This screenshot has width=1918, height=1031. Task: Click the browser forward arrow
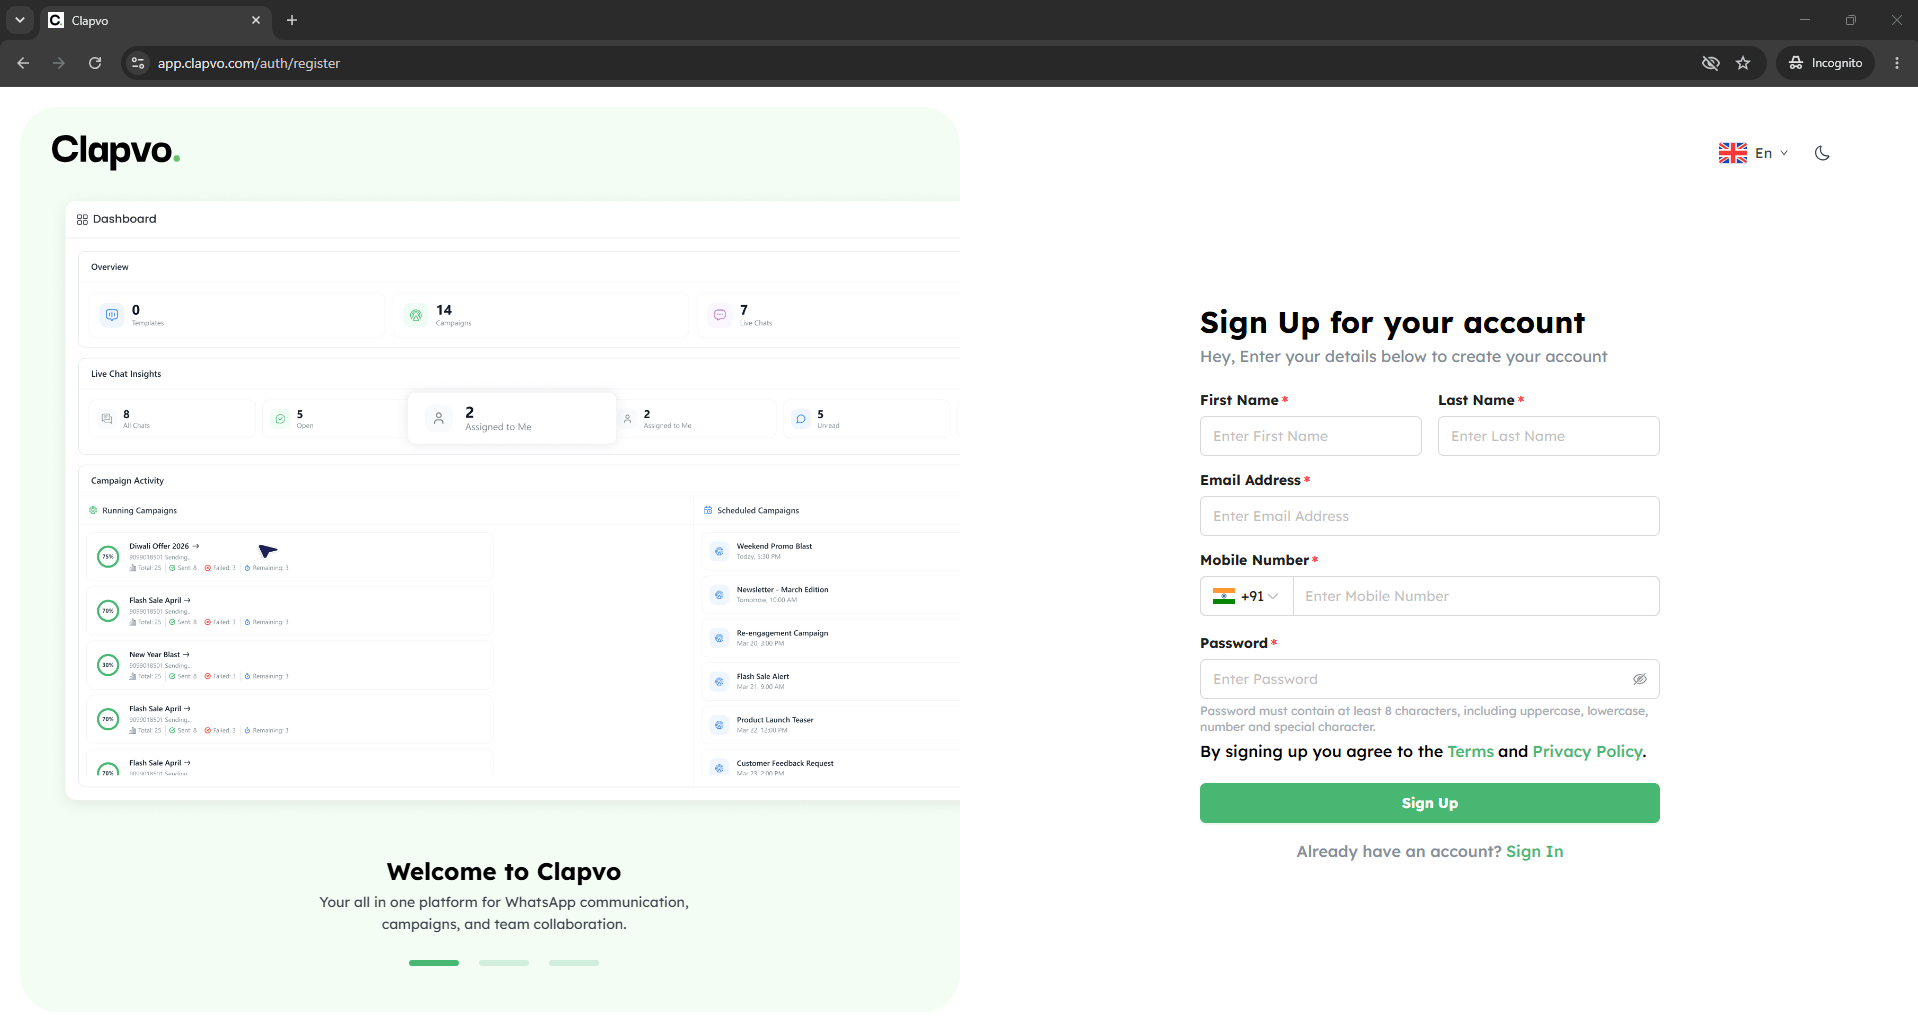coord(59,63)
